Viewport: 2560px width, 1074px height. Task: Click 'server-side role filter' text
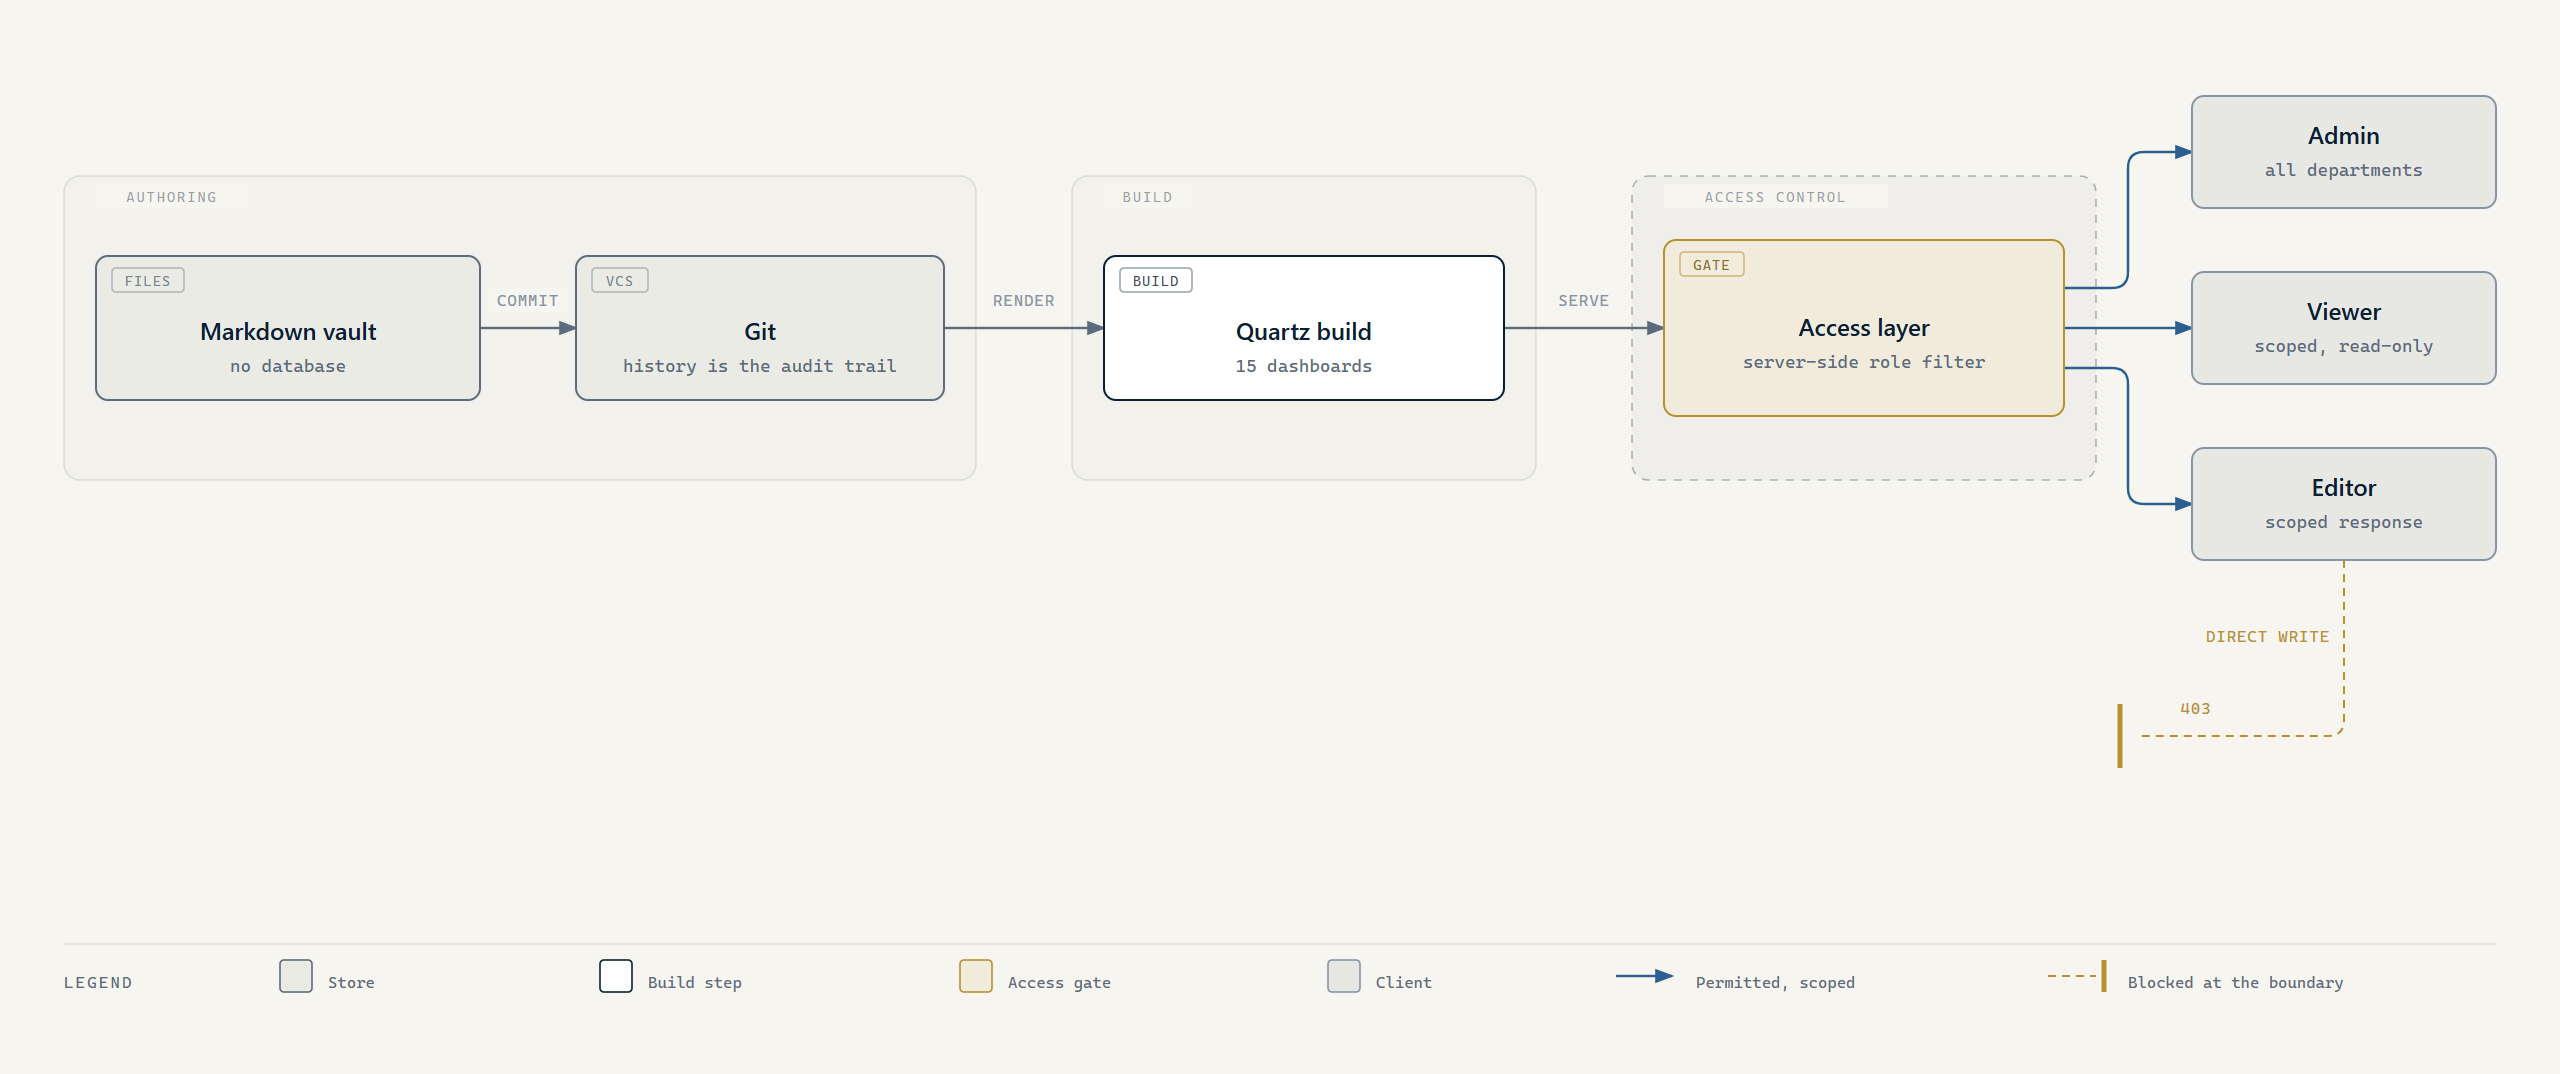tap(1864, 363)
